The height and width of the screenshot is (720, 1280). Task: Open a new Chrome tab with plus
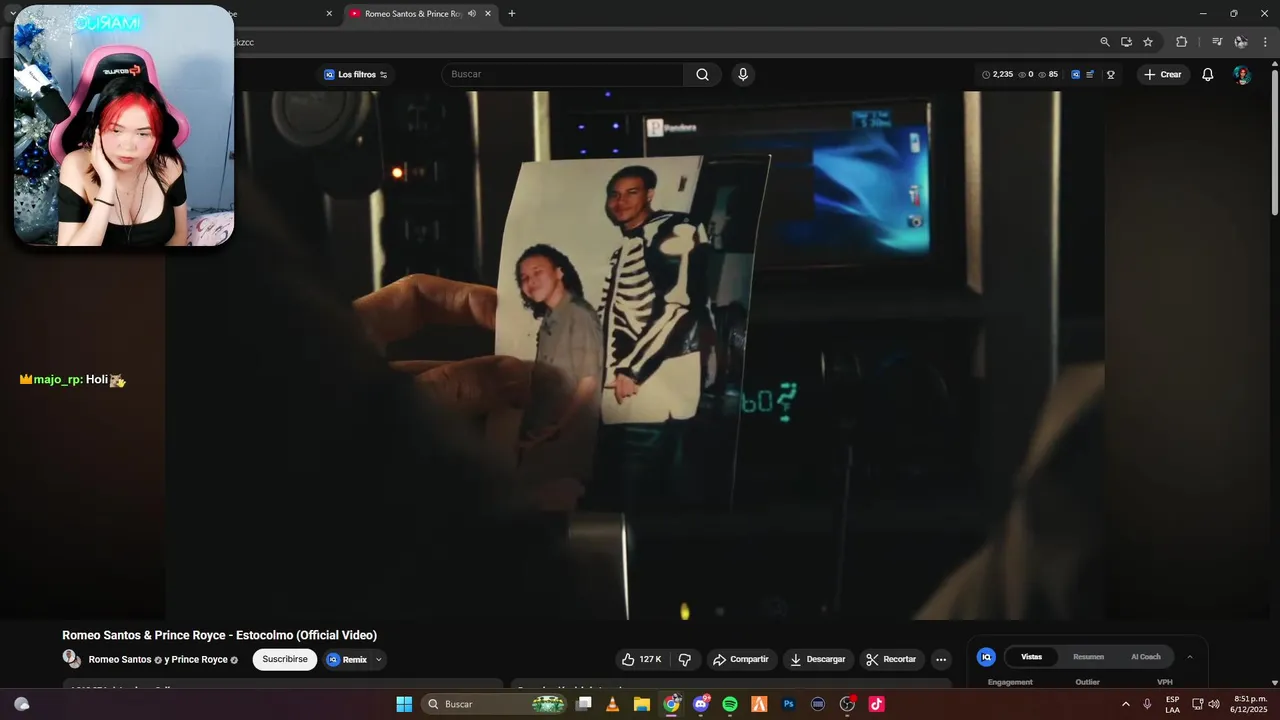[x=512, y=14]
